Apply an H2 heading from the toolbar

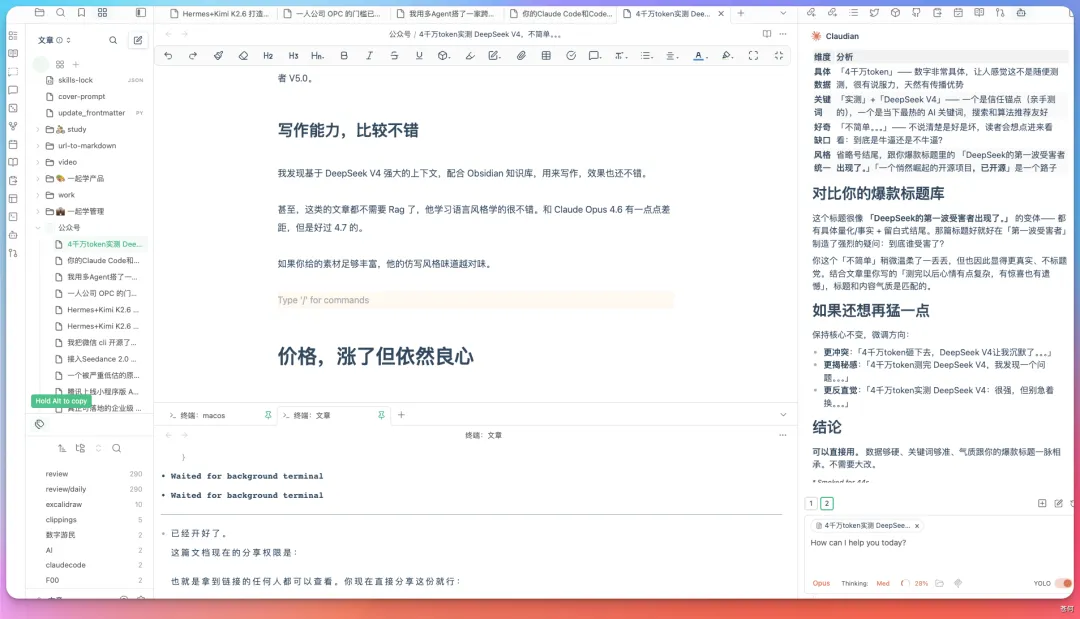(x=268, y=57)
